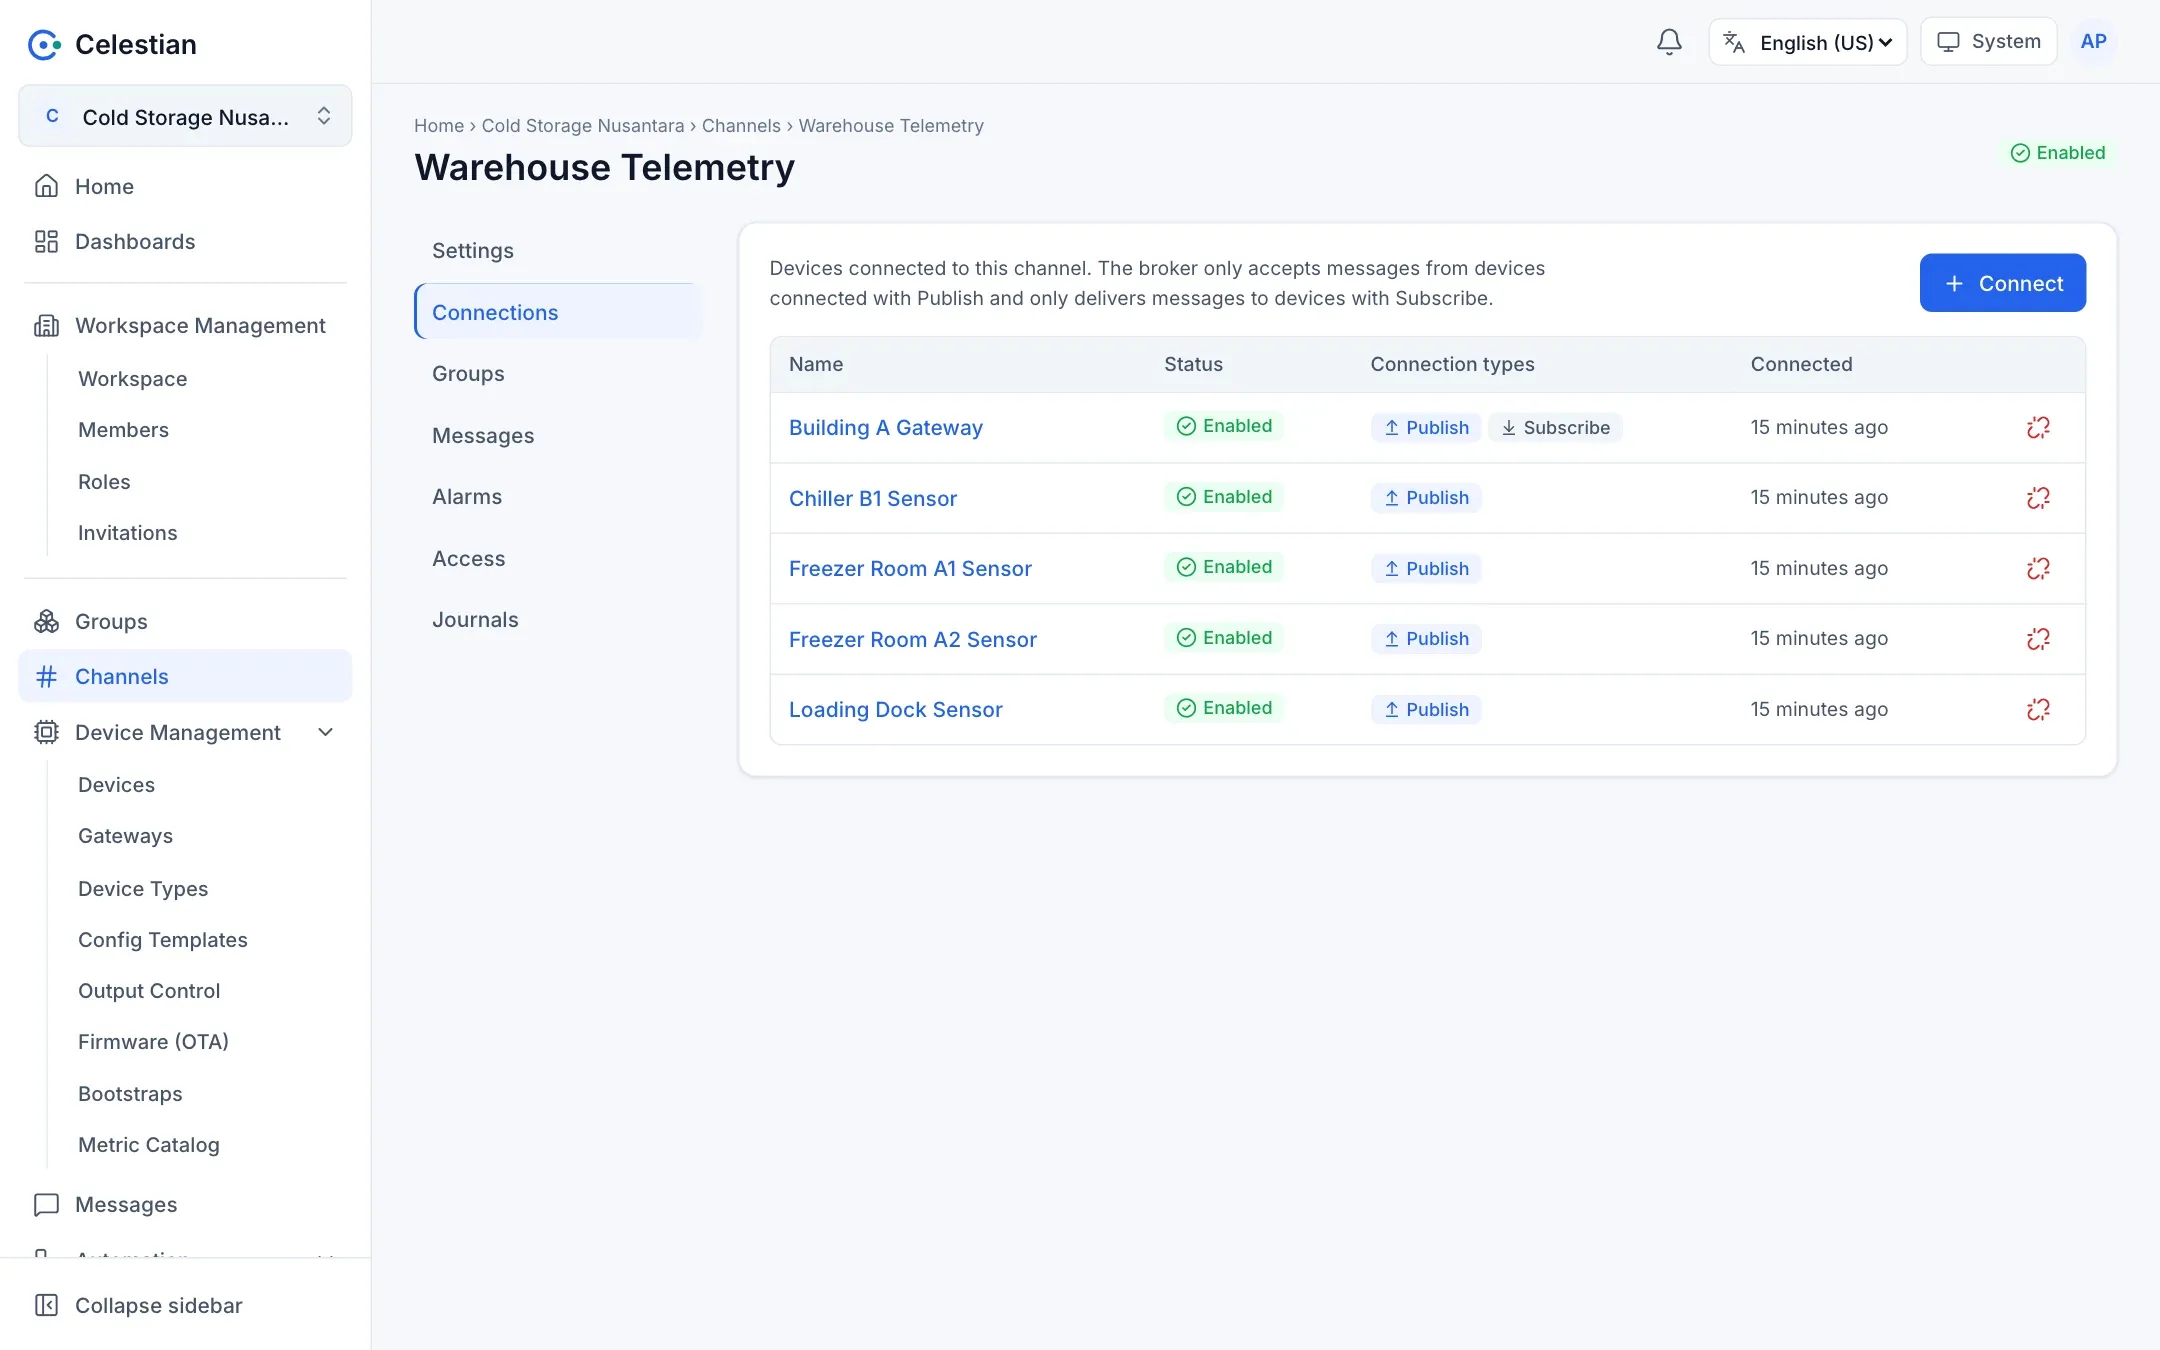Collapse the Device Management section
Image resolution: width=2160 pixels, height=1350 pixels.
[185, 733]
